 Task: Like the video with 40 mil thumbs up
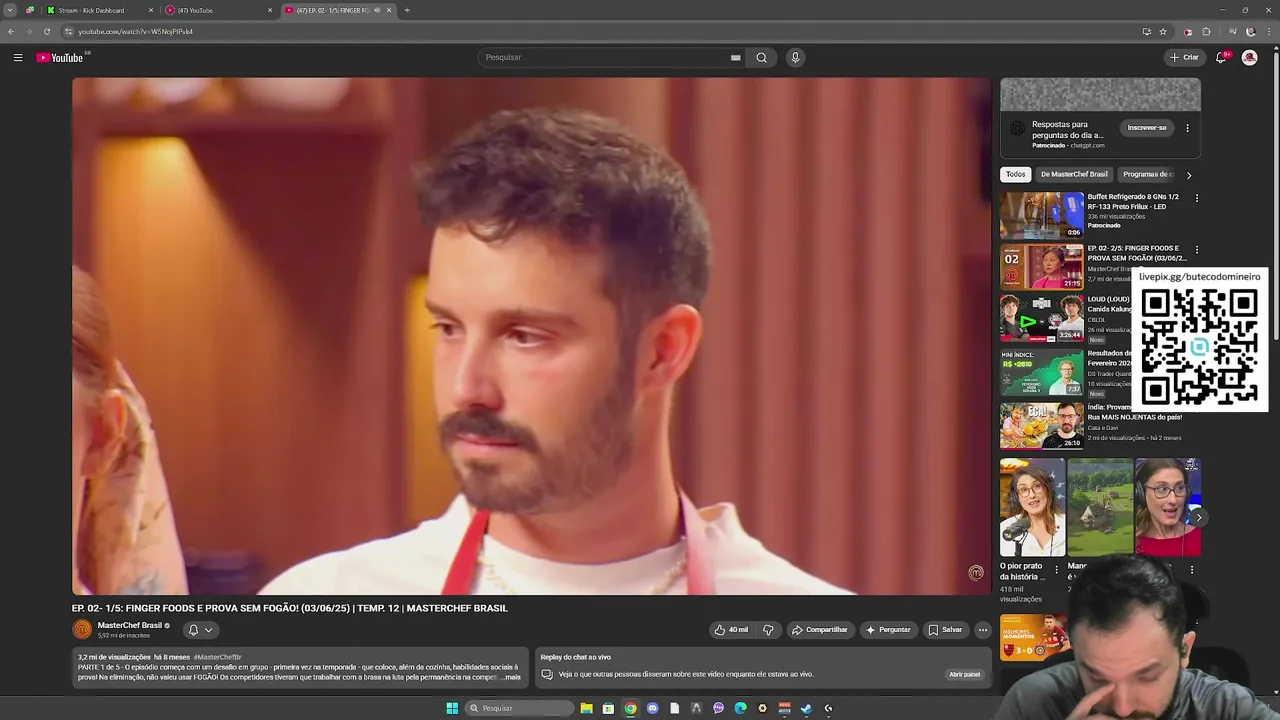tap(731, 630)
